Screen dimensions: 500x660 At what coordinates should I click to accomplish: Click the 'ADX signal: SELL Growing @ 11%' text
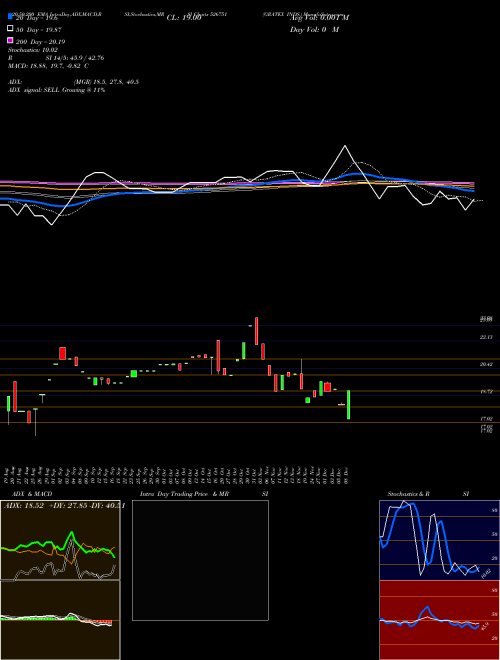(56, 90)
